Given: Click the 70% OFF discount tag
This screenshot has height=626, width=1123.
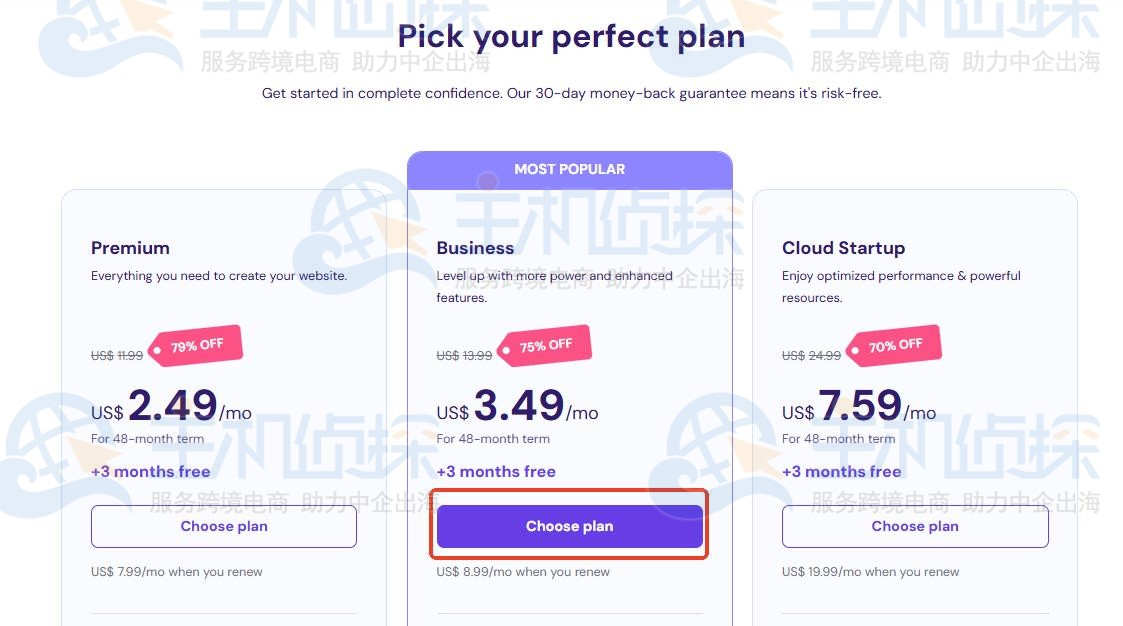Looking at the screenshot, I should point(895,346).
